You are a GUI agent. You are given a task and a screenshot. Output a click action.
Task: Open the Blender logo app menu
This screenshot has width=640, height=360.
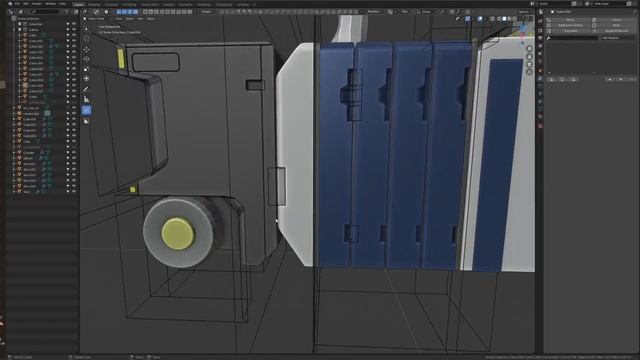[10, 4]
